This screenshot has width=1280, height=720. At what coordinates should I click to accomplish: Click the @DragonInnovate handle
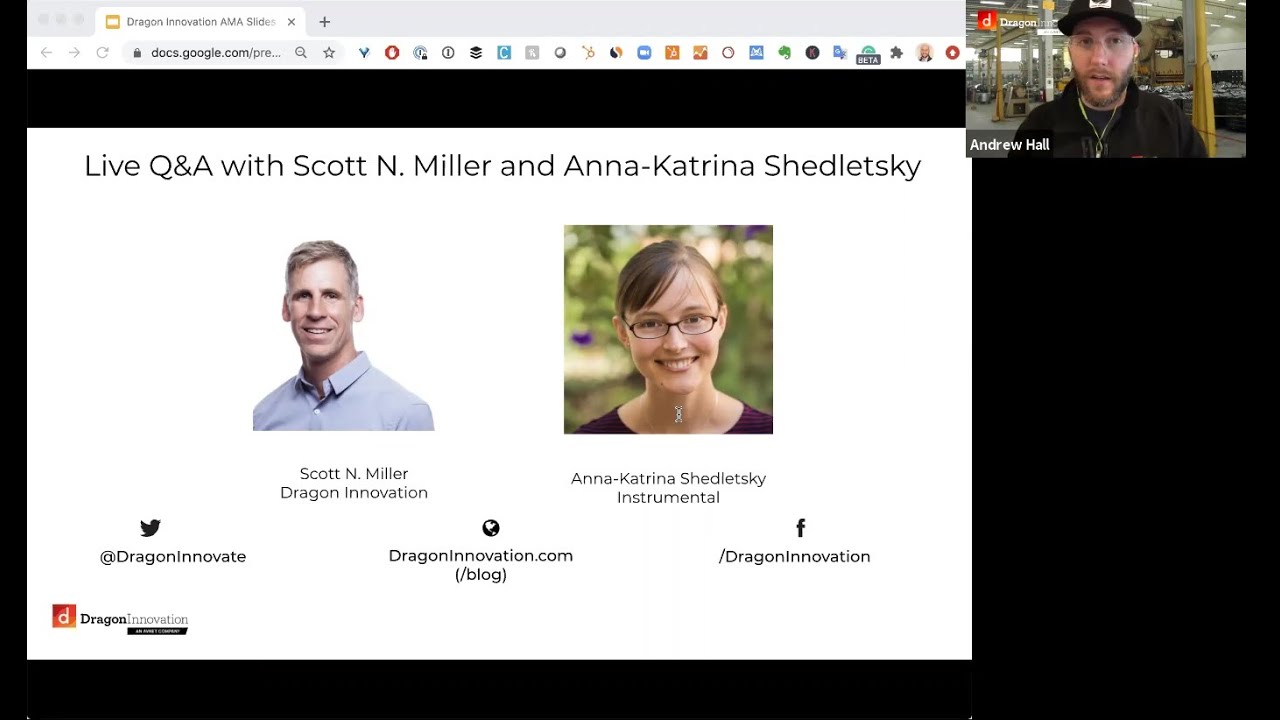(x=173, y=557)
